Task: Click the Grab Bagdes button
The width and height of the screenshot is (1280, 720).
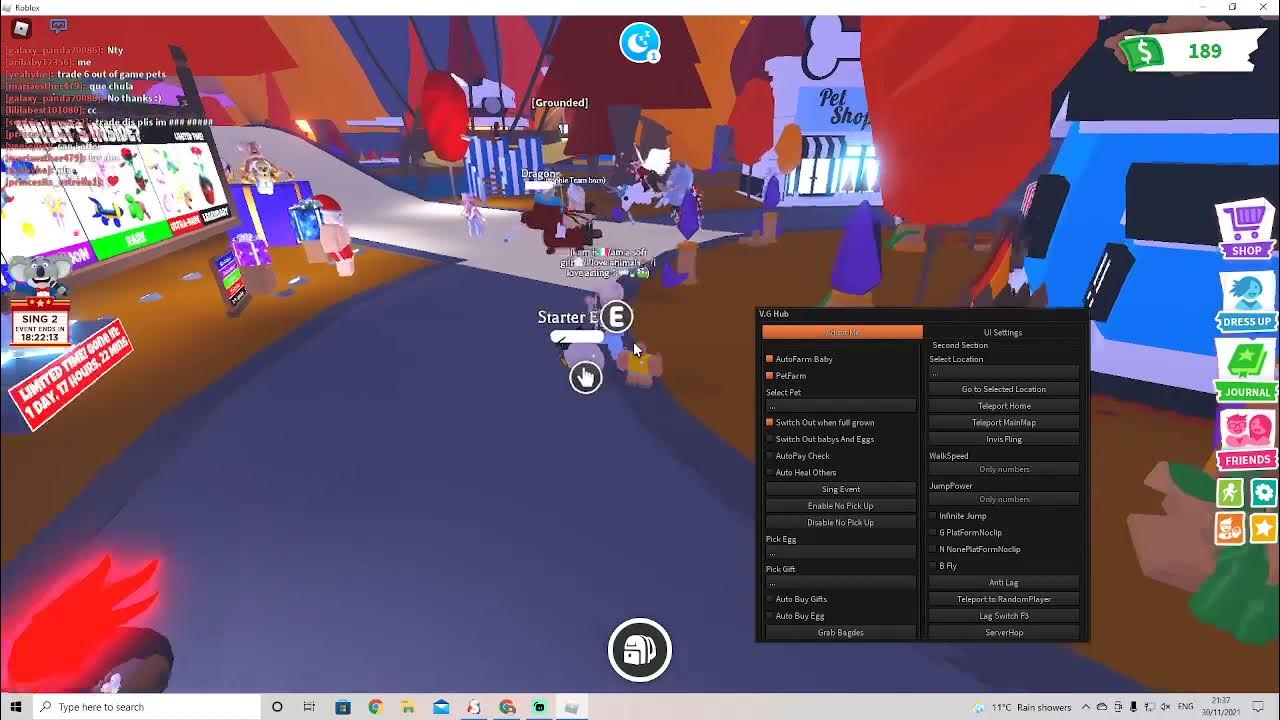Action: coord(840,632)
